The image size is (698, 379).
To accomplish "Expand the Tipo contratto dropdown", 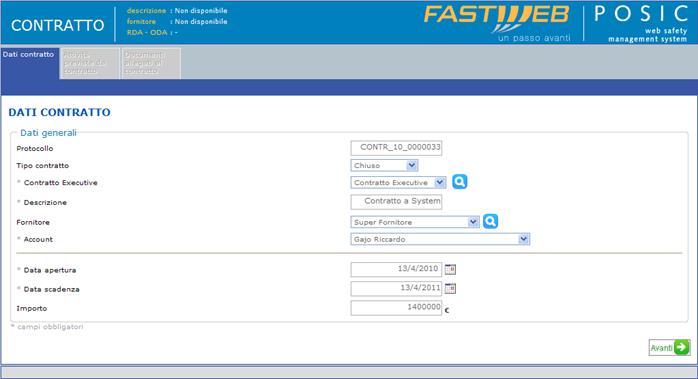I will click(x=384, y=166).
